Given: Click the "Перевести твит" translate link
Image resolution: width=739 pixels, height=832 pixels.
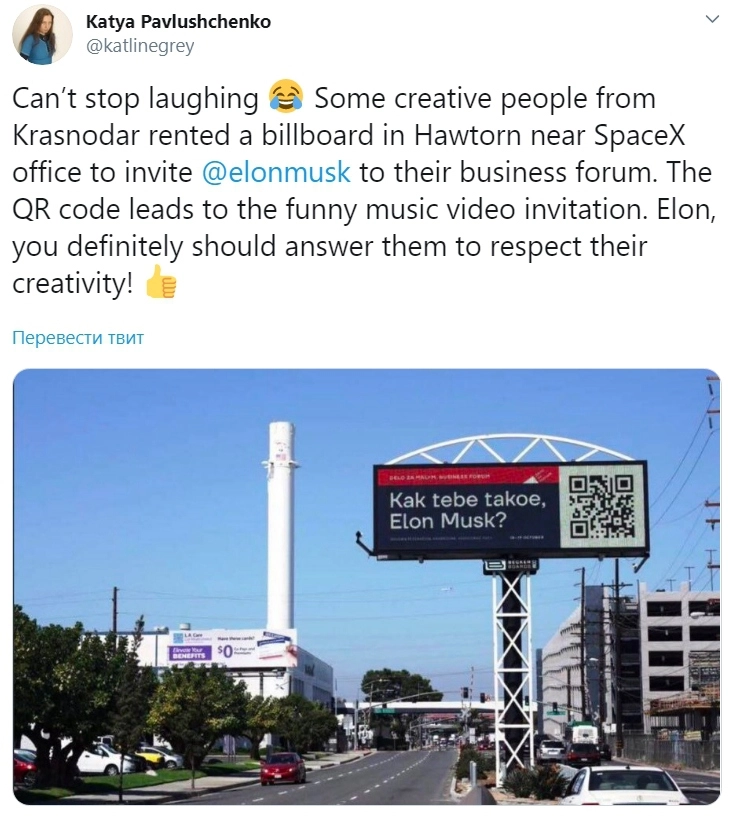Looking at the screenshot, I should (78, 338).
